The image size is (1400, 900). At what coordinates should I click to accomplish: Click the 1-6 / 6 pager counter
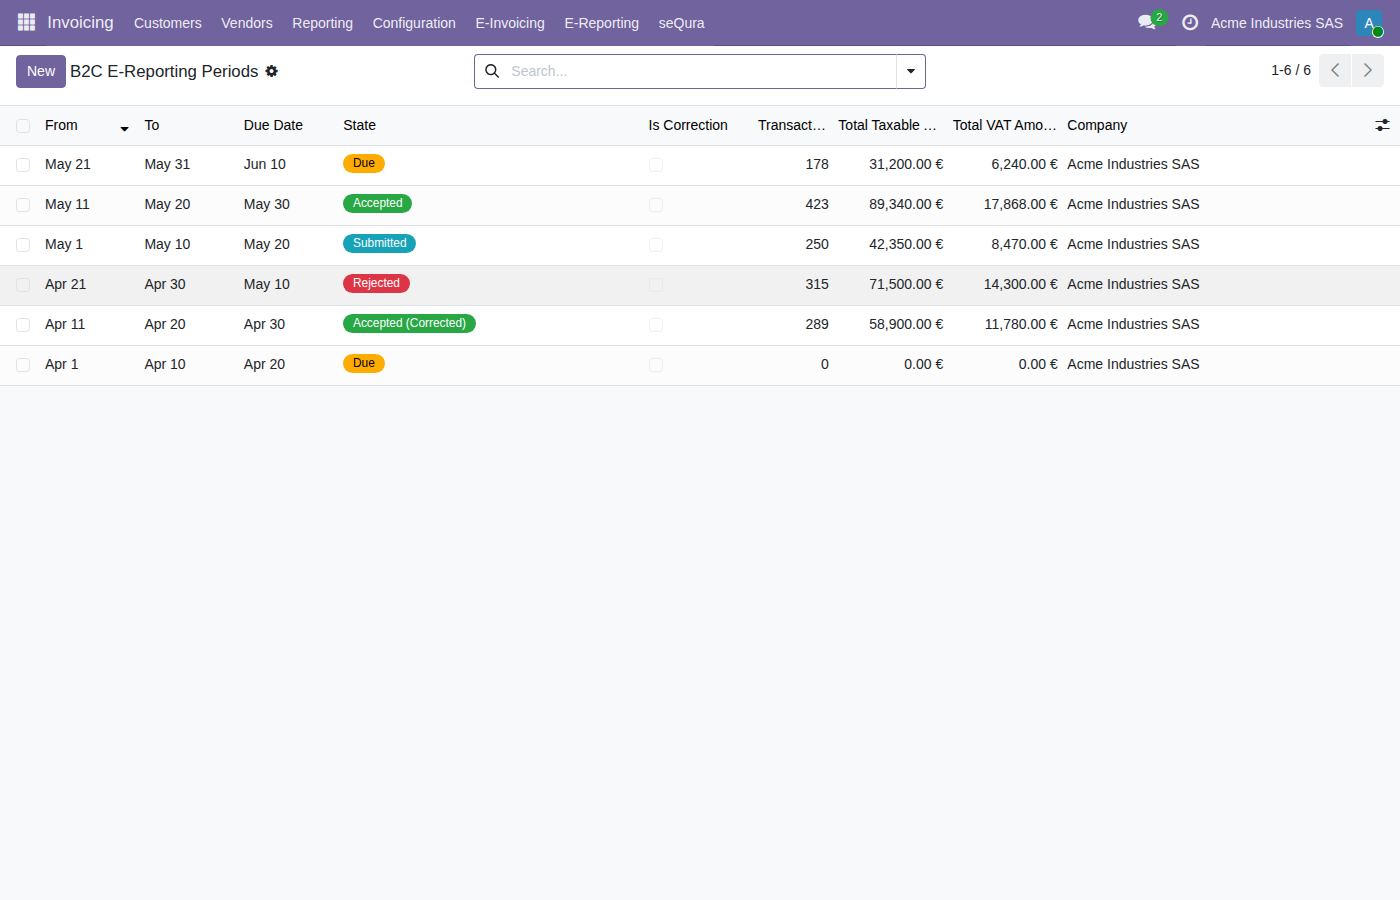1291,70
